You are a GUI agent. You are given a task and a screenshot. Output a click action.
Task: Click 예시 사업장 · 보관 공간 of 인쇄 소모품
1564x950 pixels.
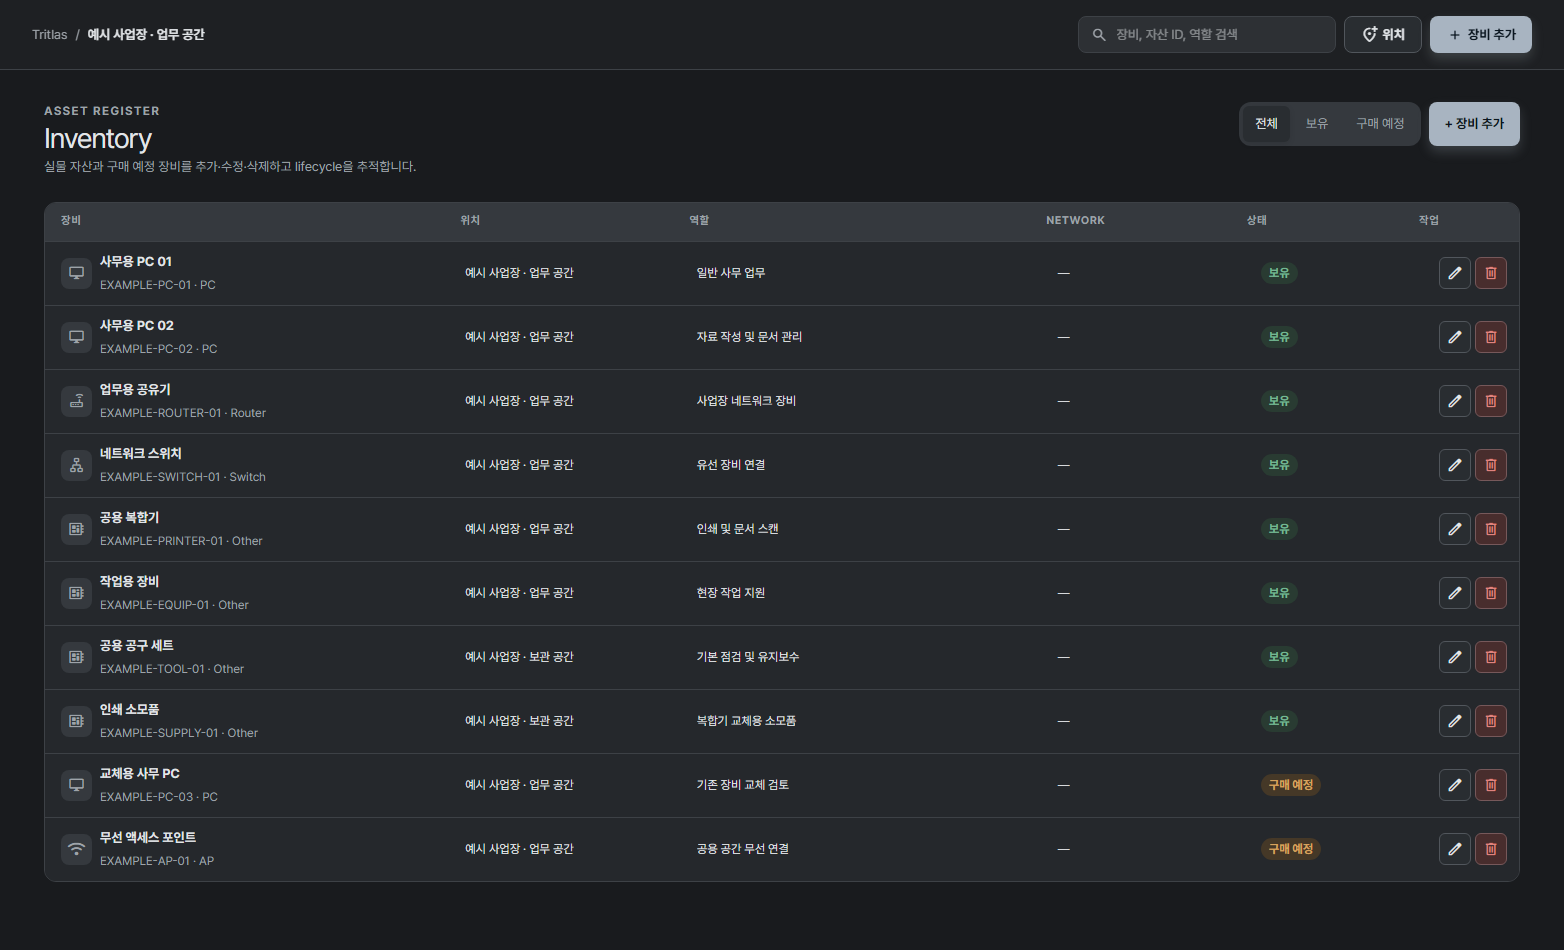coord(519,721)
